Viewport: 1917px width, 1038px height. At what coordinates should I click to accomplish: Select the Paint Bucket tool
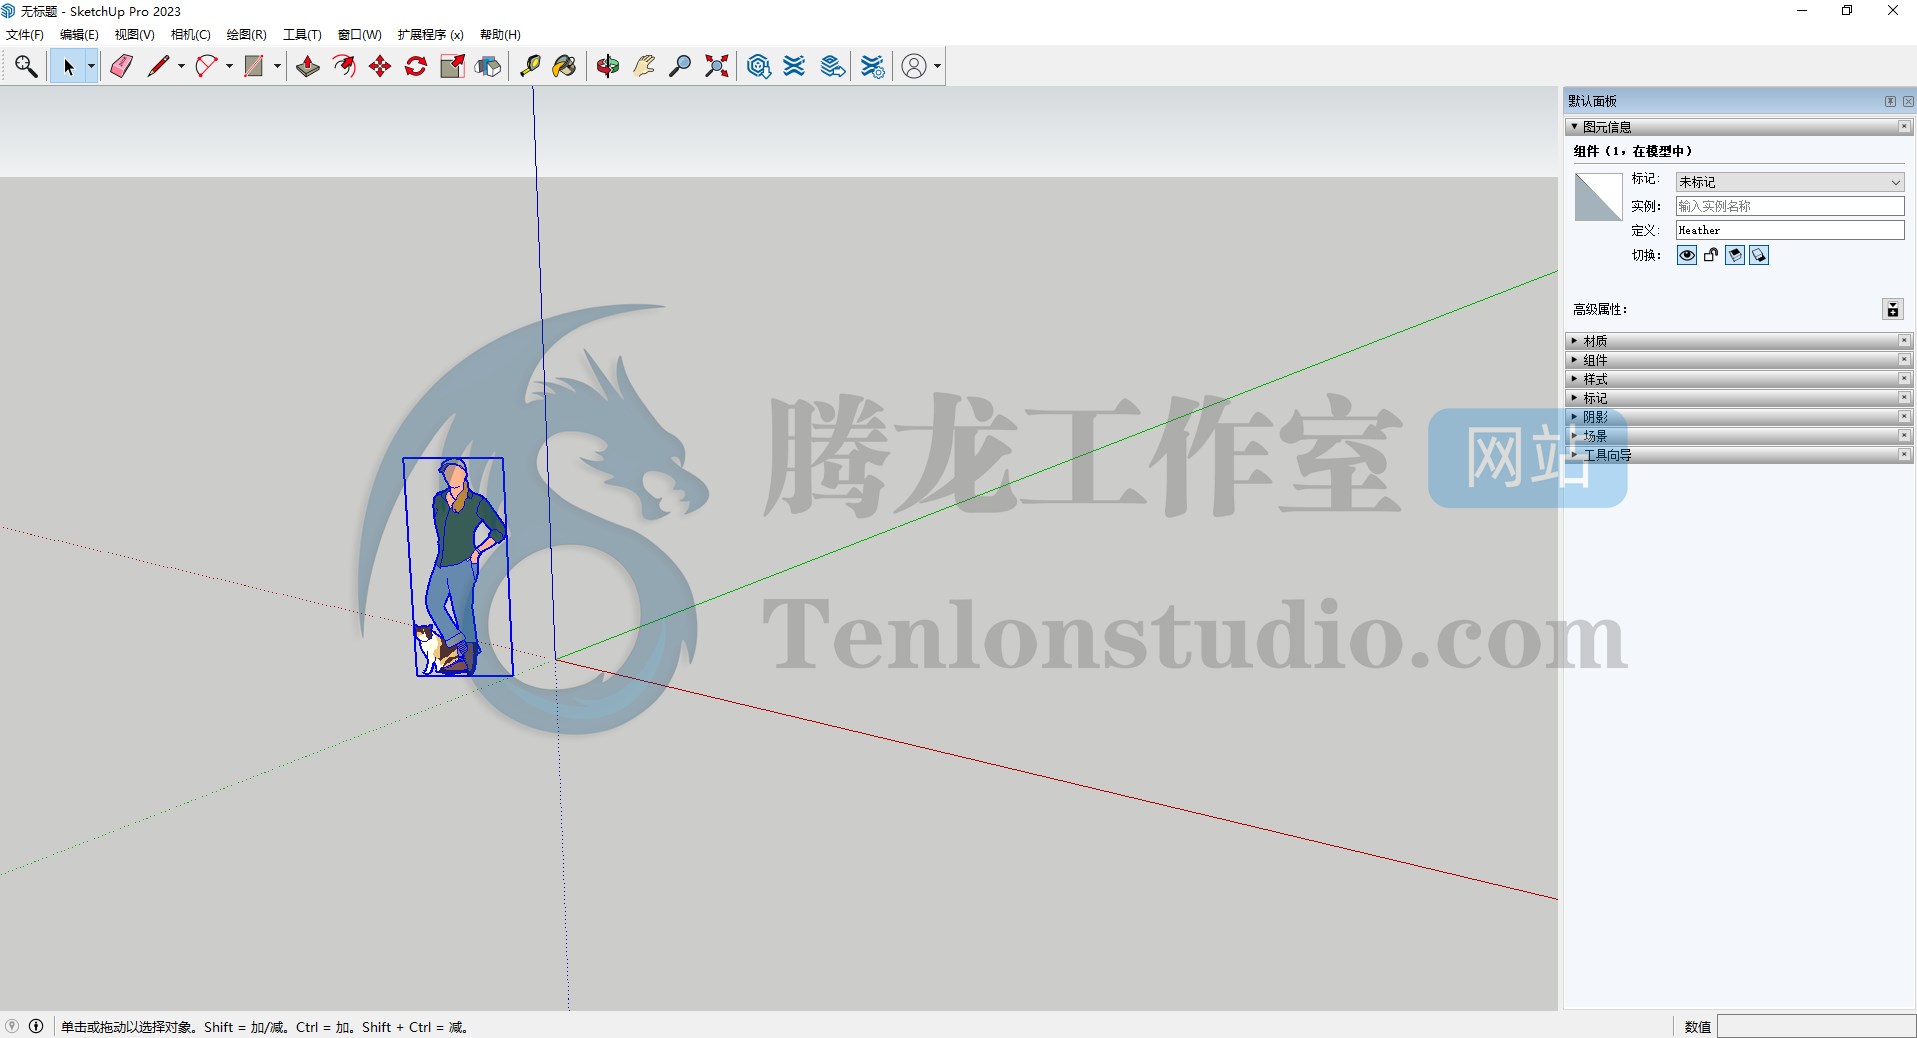(565, 66)
